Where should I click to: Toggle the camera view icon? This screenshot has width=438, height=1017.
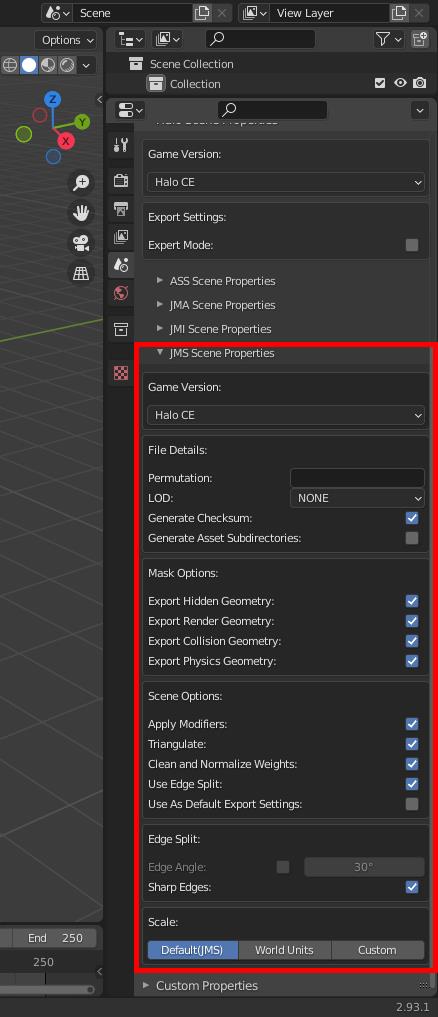point(81,243)
